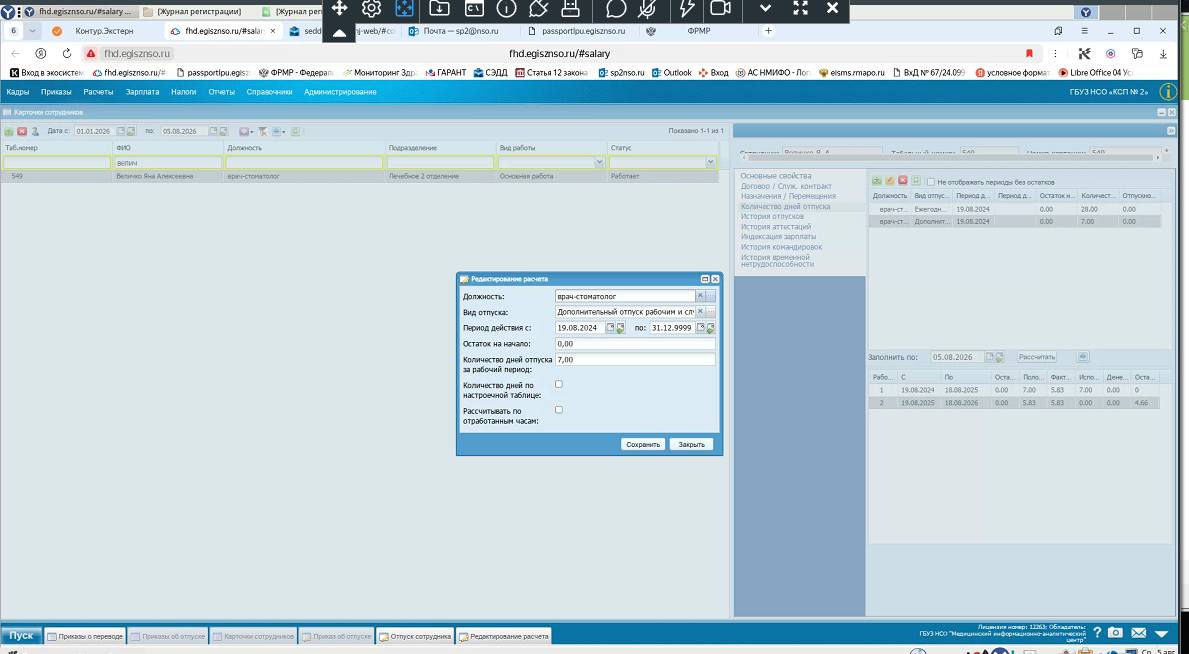Screen dimensions: 1189x654
Task: Click the green add record icon in vacation days panel
Action: [877, 181]
